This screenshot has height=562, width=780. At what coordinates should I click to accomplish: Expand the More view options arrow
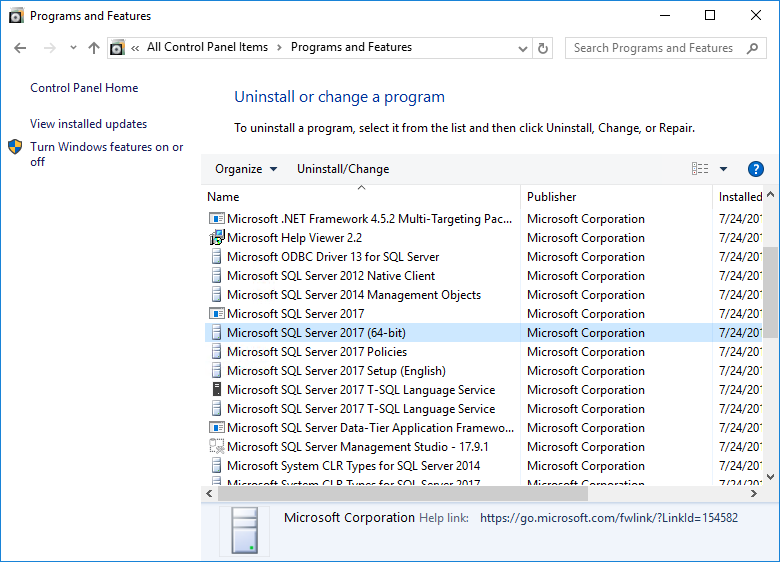pos(723,169)
